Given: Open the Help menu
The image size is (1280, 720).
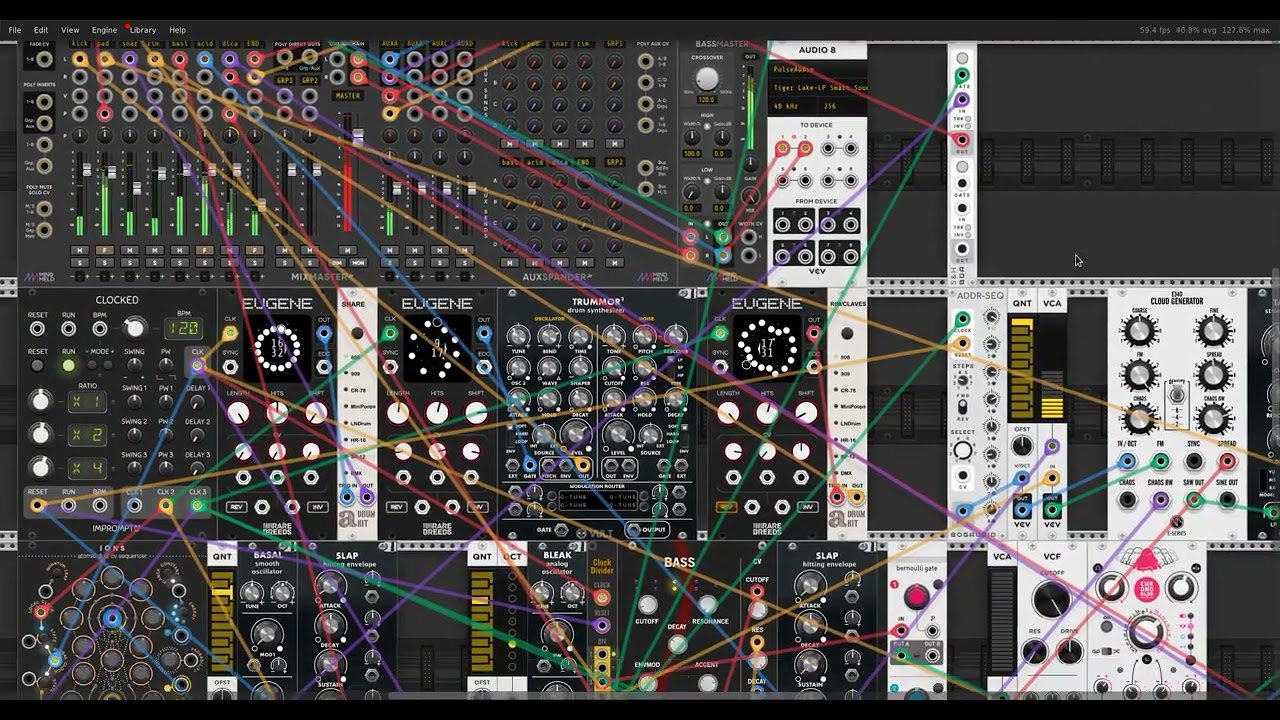Looking at the screenshot, I should click(x=177, y=30).
